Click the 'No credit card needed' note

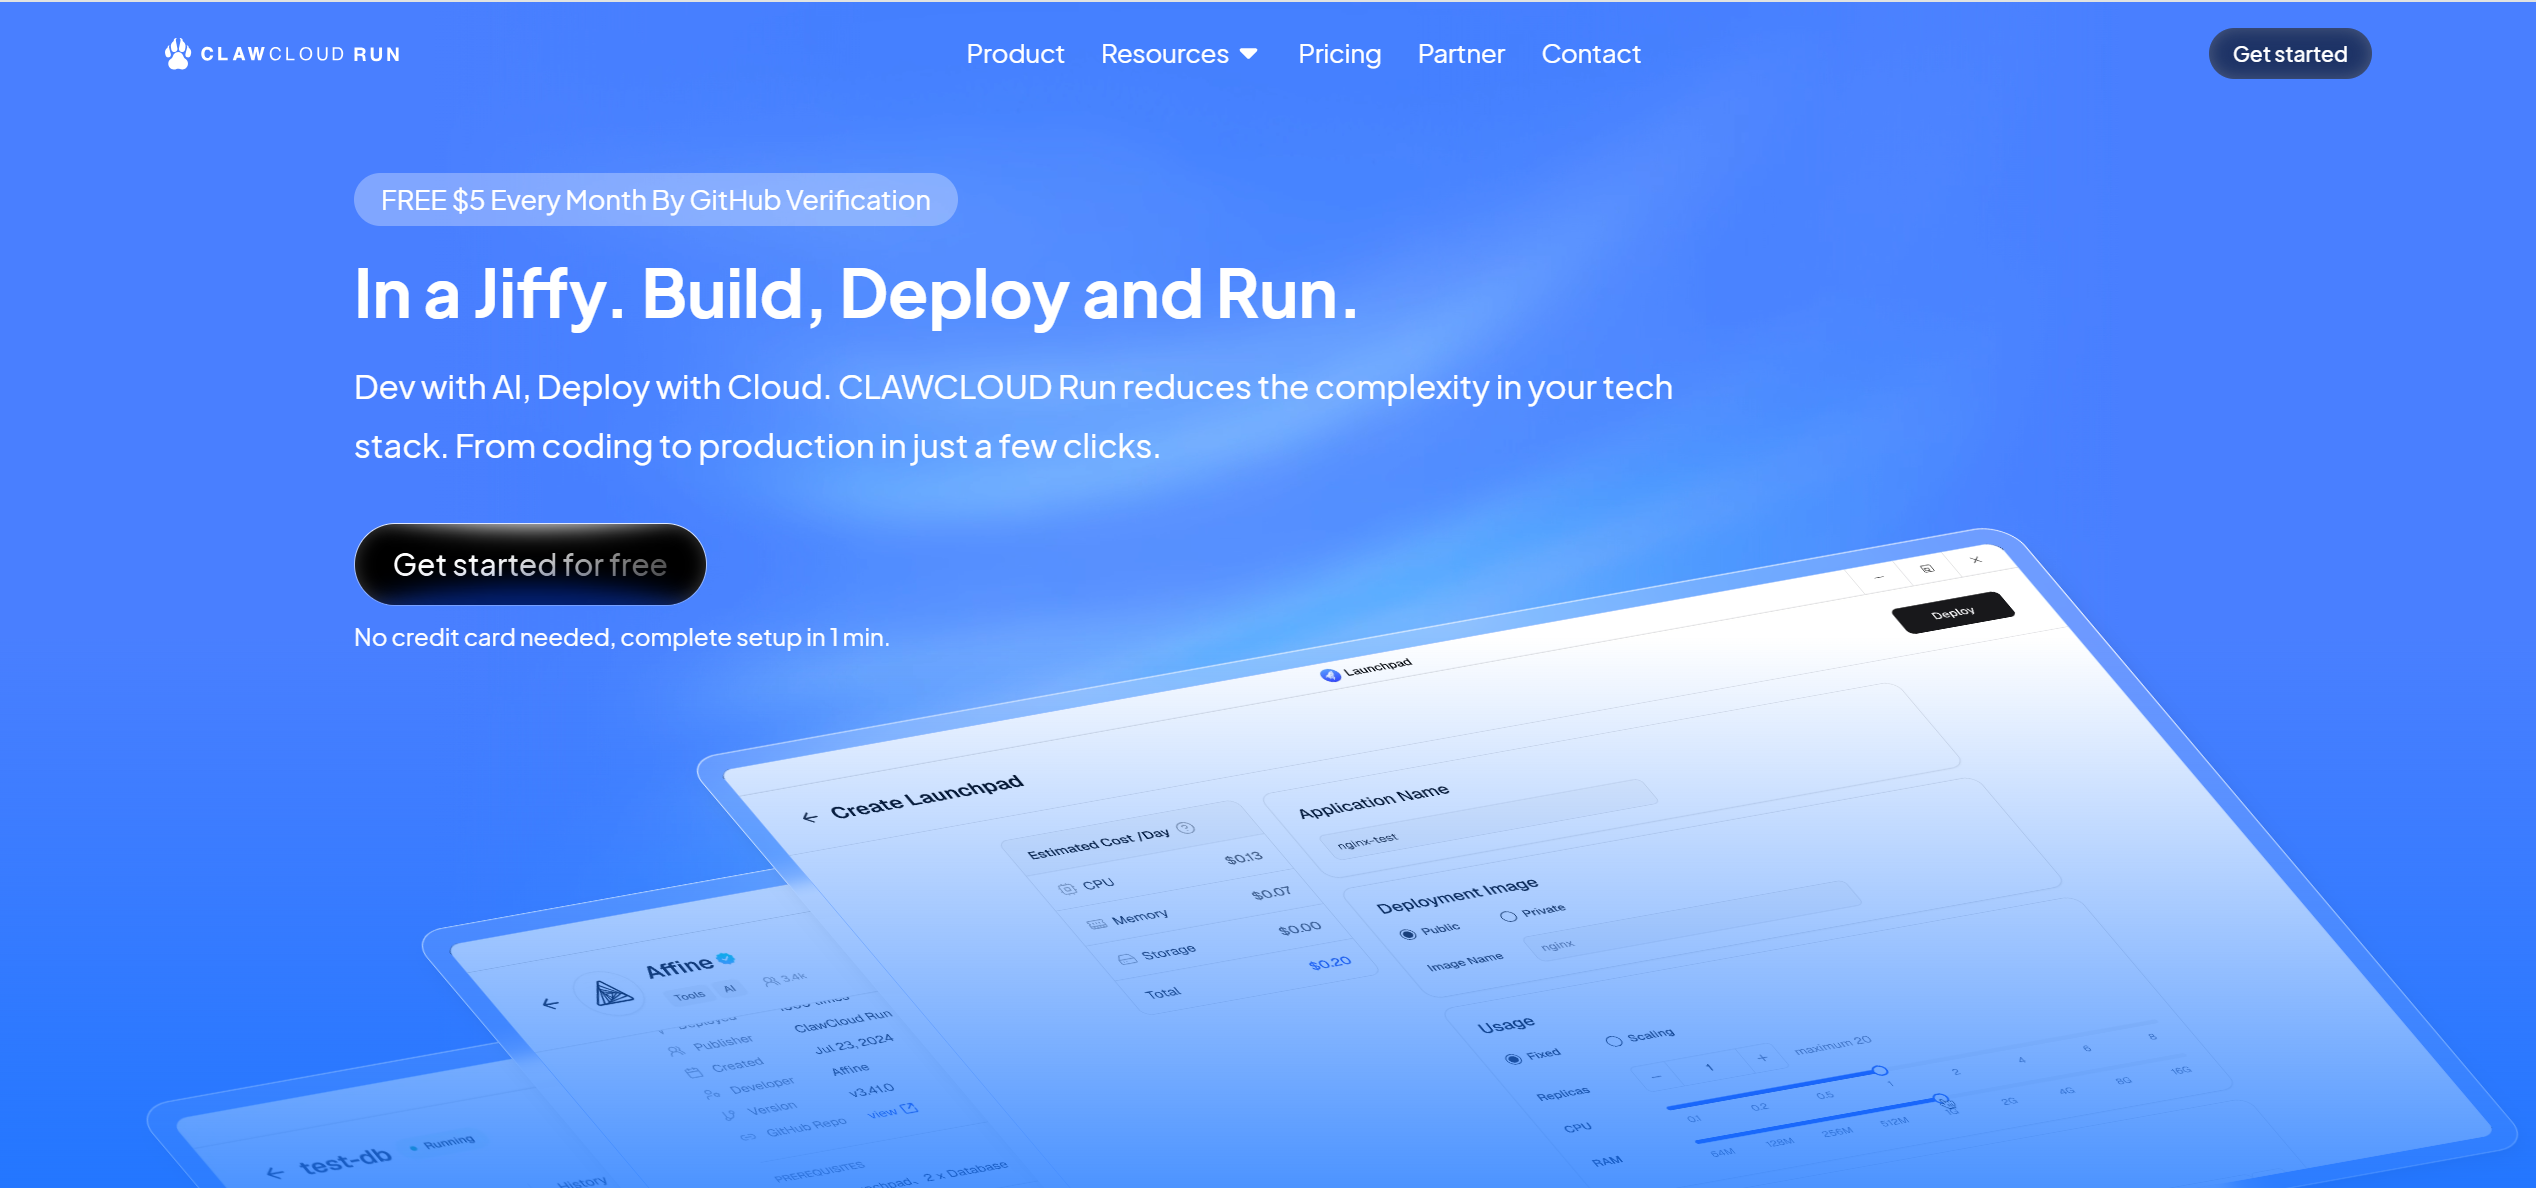pos(622,637)
